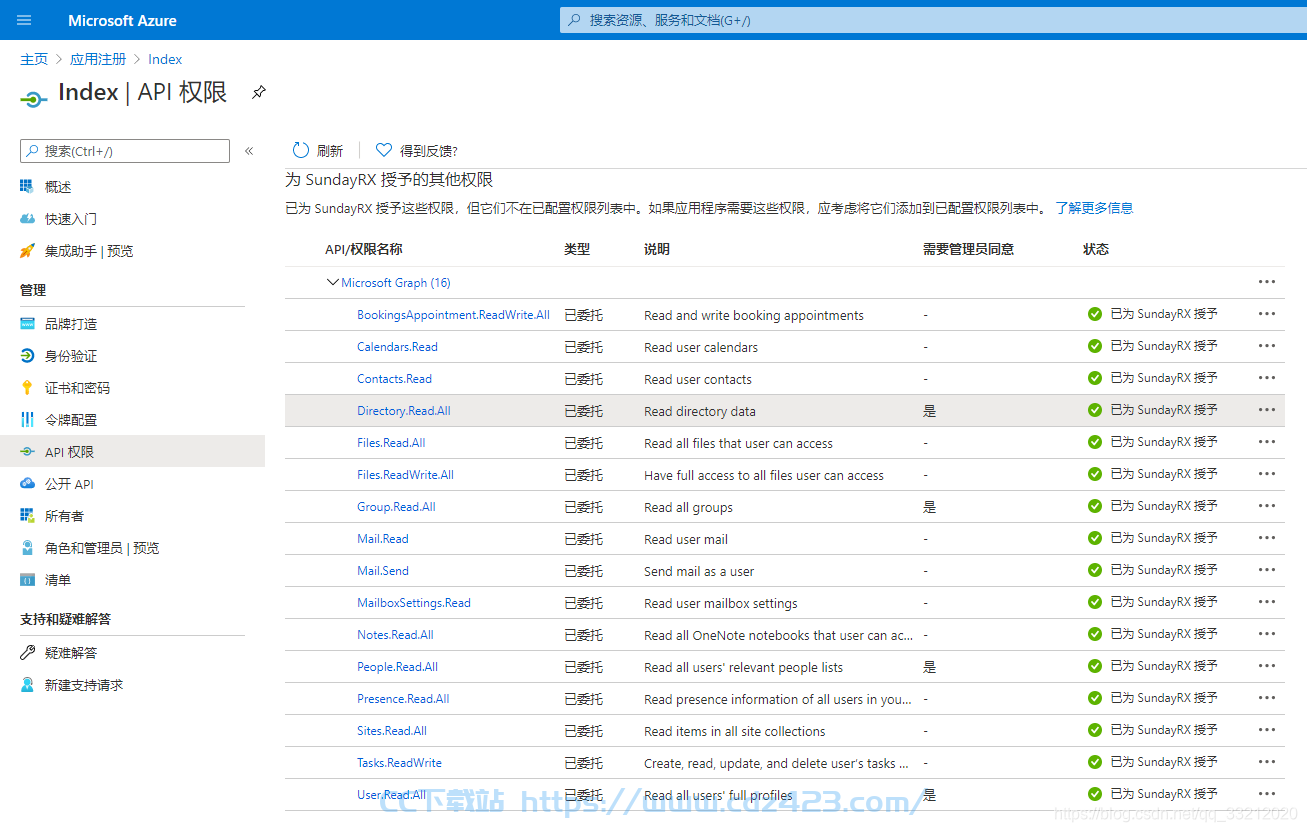This screenshot has width=1307, height=832.
Task: Click the Index app registration icon by the title
Action: (x=34, y=98)
